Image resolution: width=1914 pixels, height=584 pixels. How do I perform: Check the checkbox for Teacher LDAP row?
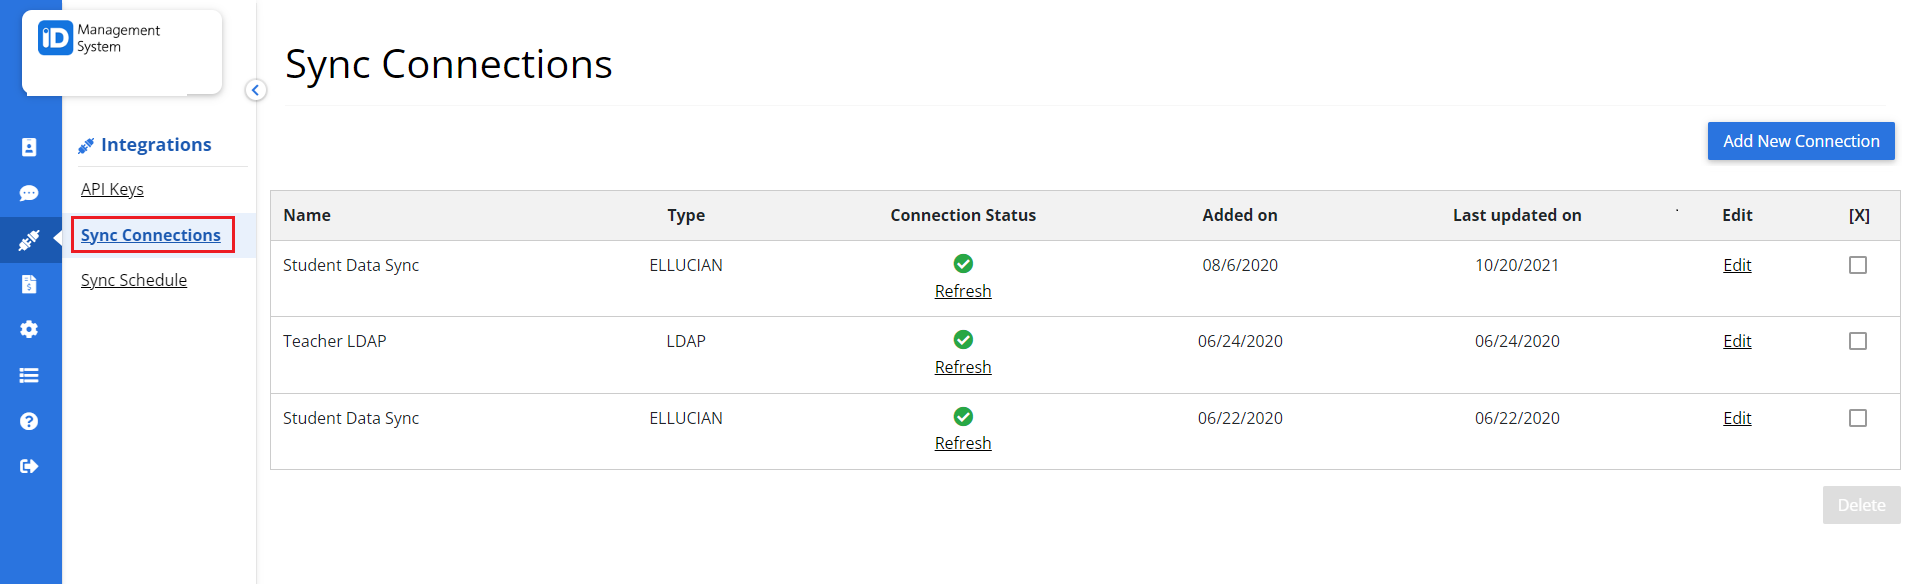click(x=1858, y=340)
